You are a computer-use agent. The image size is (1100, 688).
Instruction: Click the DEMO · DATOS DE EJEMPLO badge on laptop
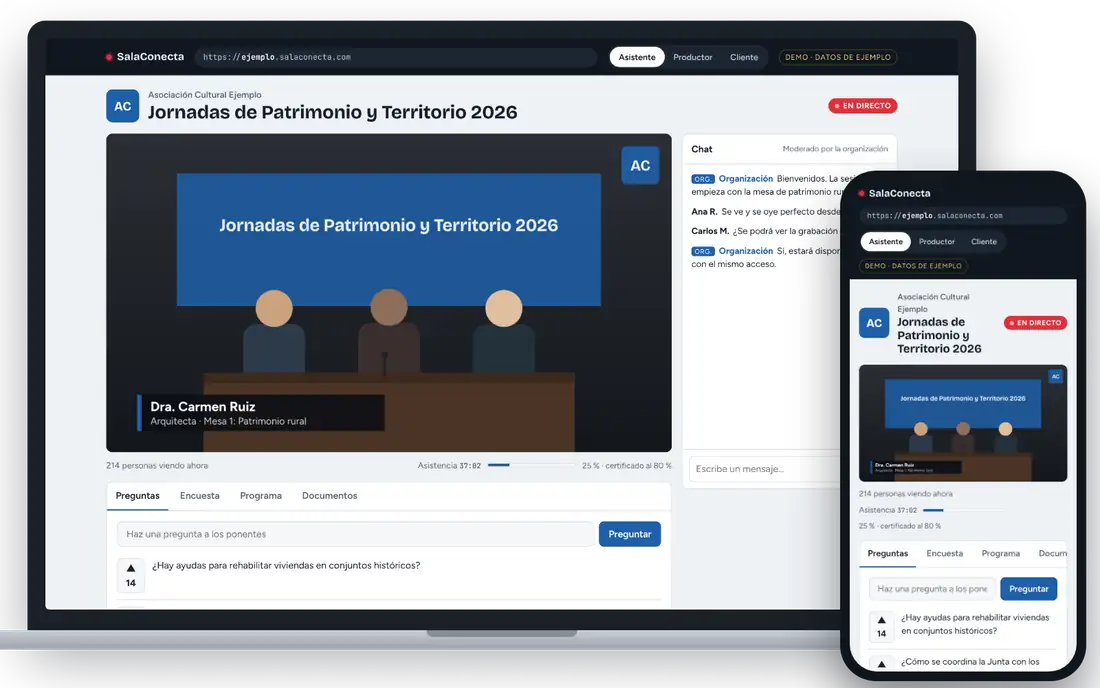click(838, 58)
